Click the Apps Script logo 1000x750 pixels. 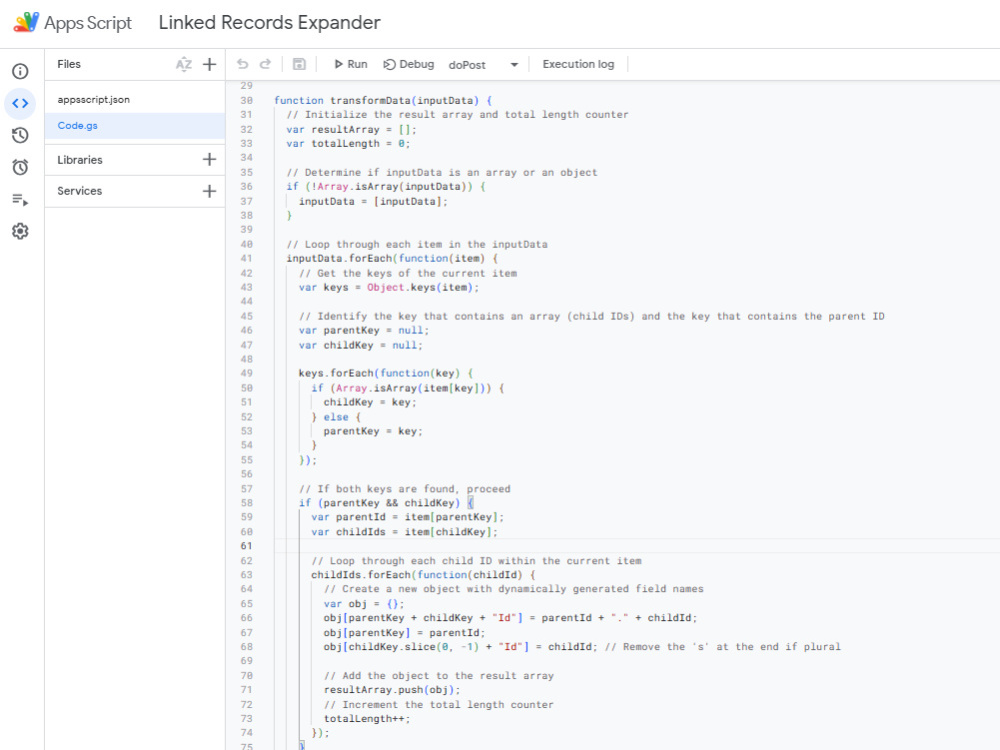[24, 22]
